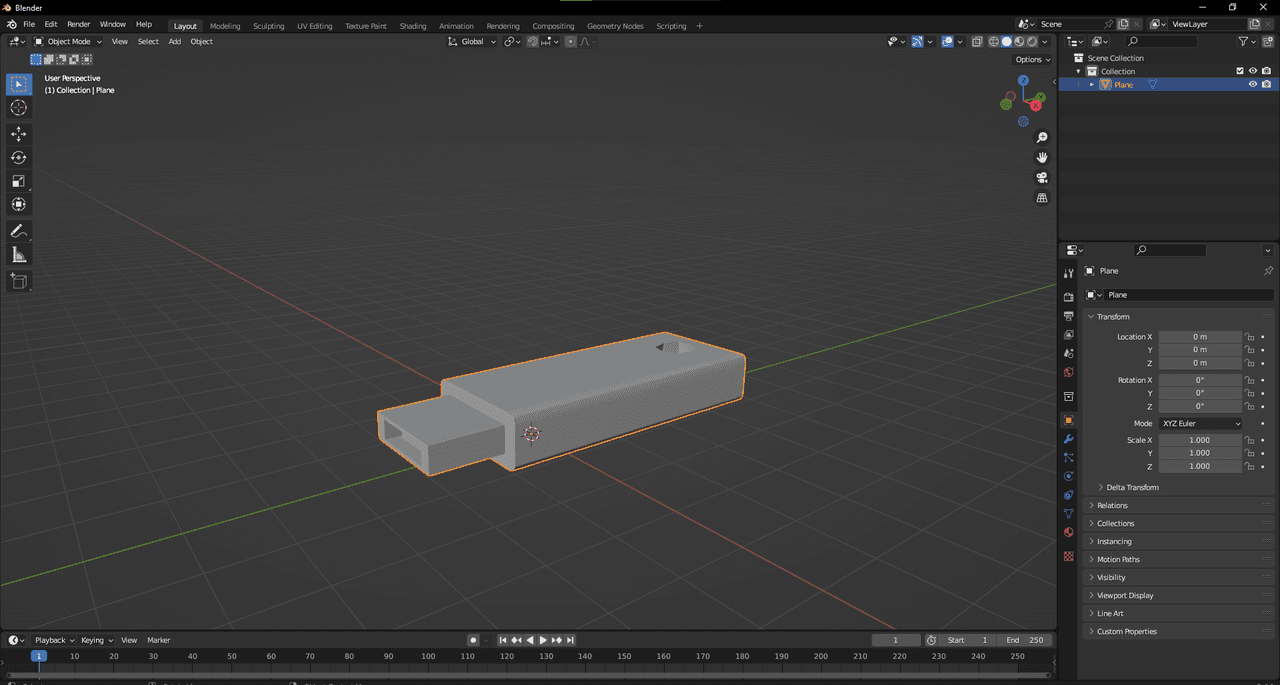The image size is (1280, 685).
Task: Toggle camera view in viewport
Action: [x=1042, y=178]
